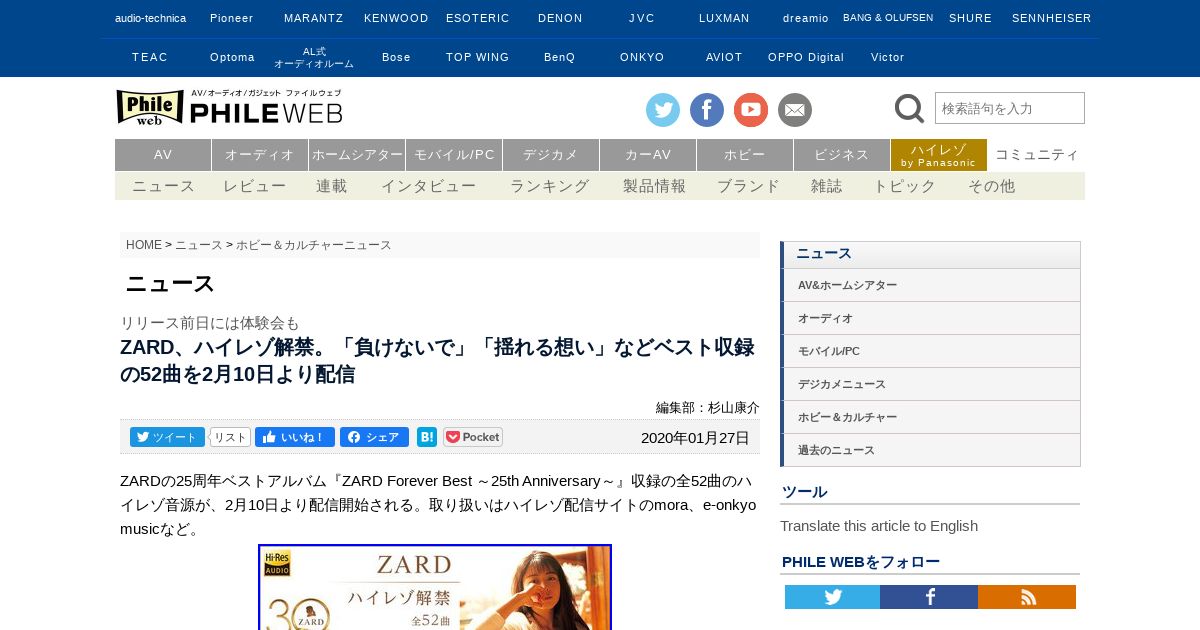Click the ESOTERIC brand link
1200x630 pixels.
click(478, 18)
